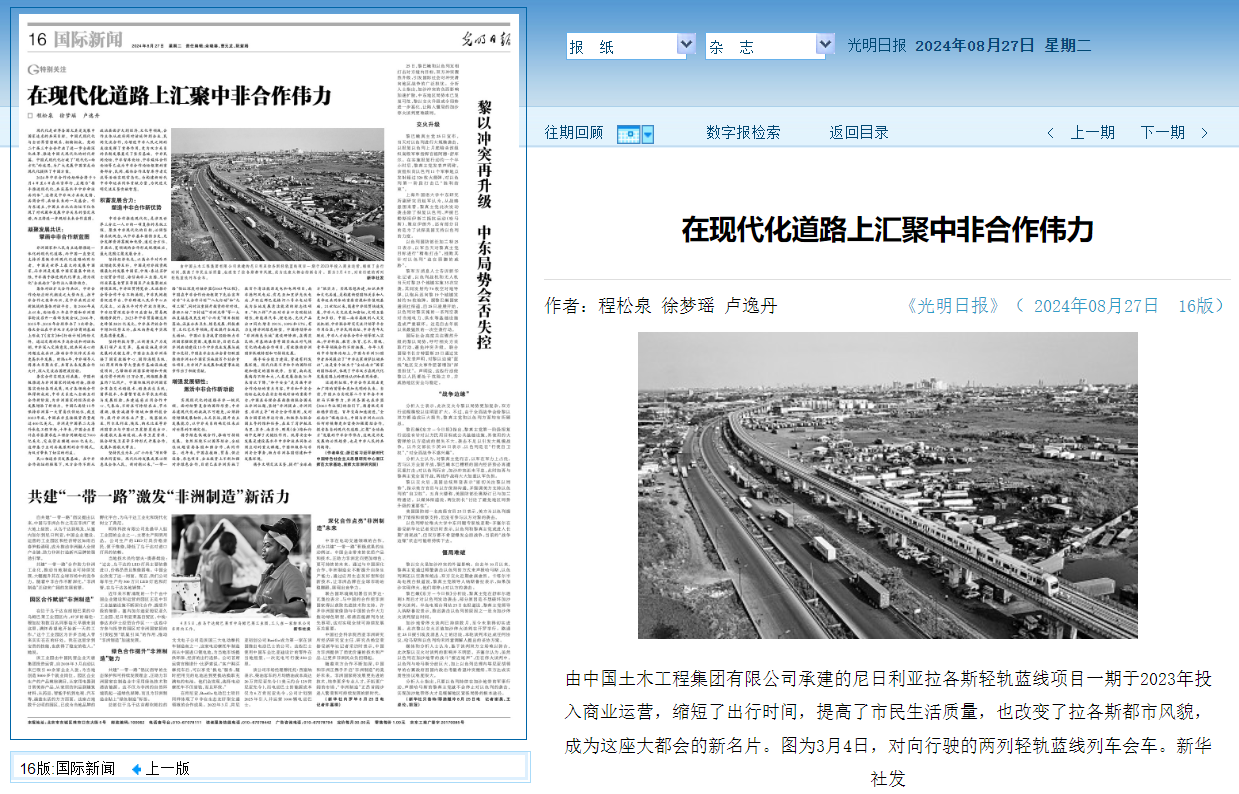Image resolution: width=1239 pixels, height=794 pixels.
Task: Click the 往期回顾 past issues link
Action: pos(574,132)
